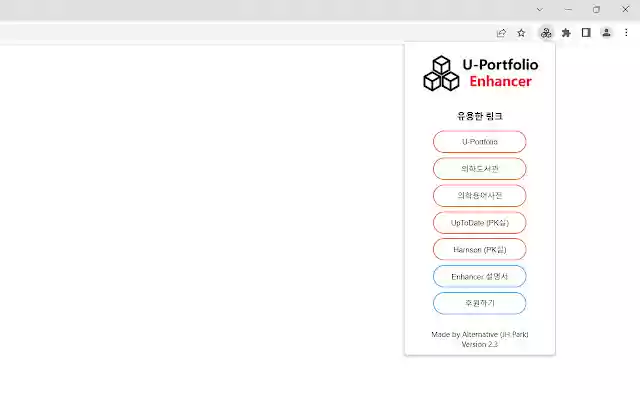Open the U-Portfolio link button
The image size is (640, 400).
(x=480, y=142)
